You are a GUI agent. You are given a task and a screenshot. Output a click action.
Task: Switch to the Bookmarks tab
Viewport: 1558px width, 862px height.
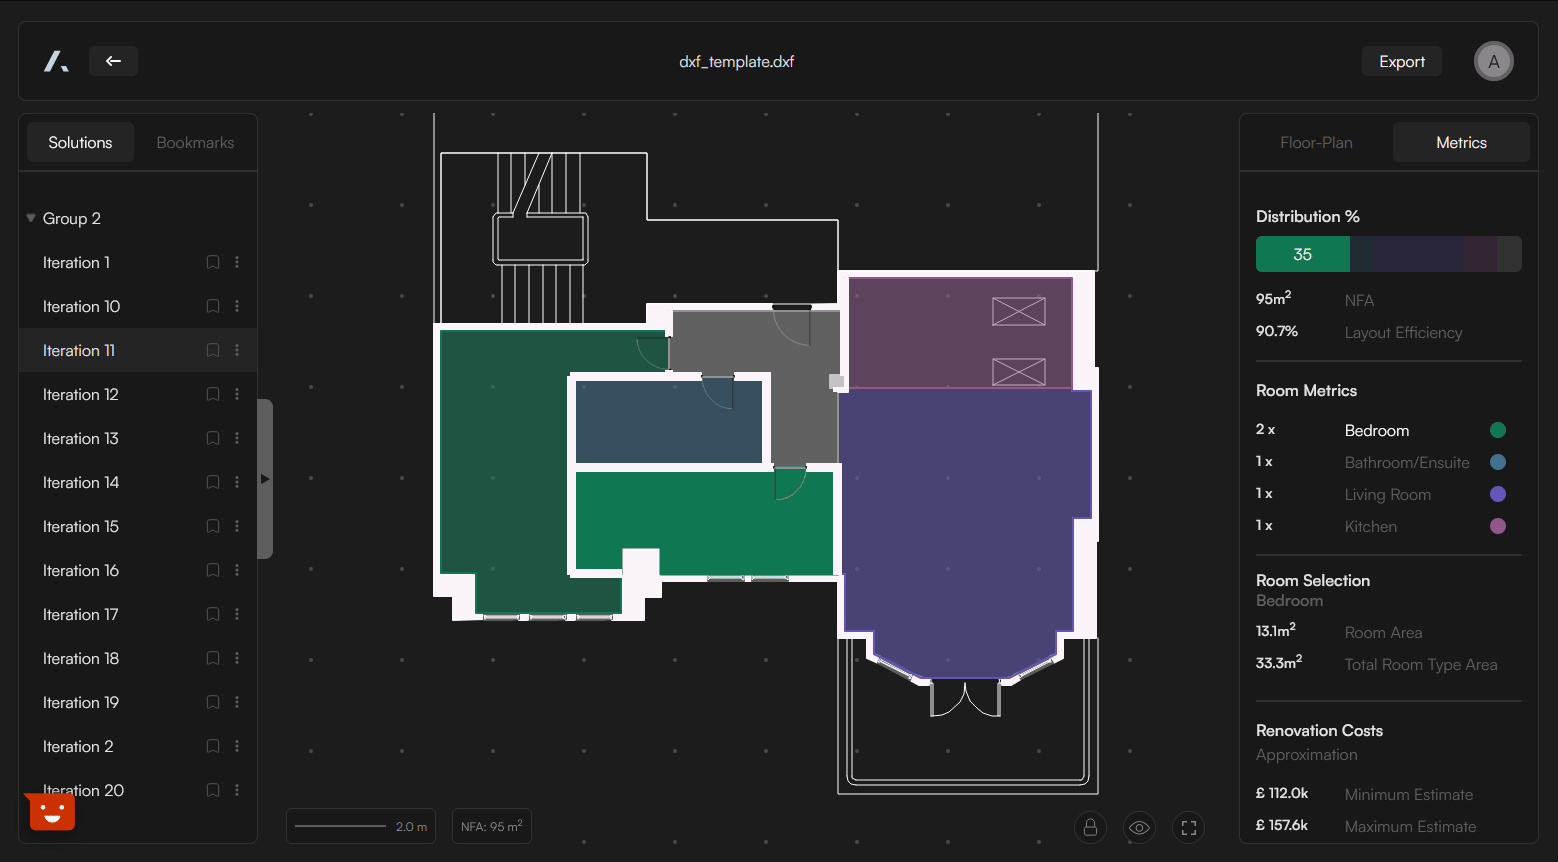195,142
